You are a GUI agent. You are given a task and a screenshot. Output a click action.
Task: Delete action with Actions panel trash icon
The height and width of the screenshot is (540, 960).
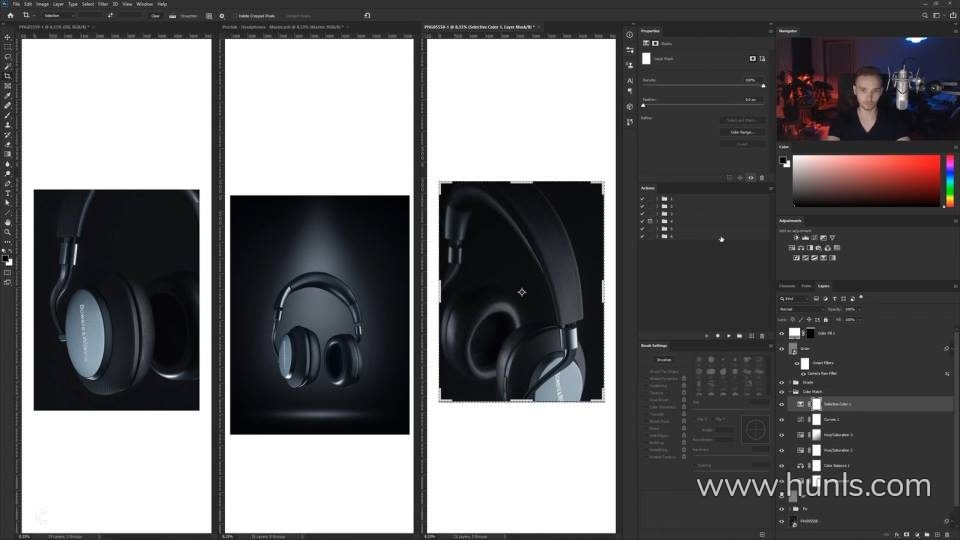click(762, 336)
